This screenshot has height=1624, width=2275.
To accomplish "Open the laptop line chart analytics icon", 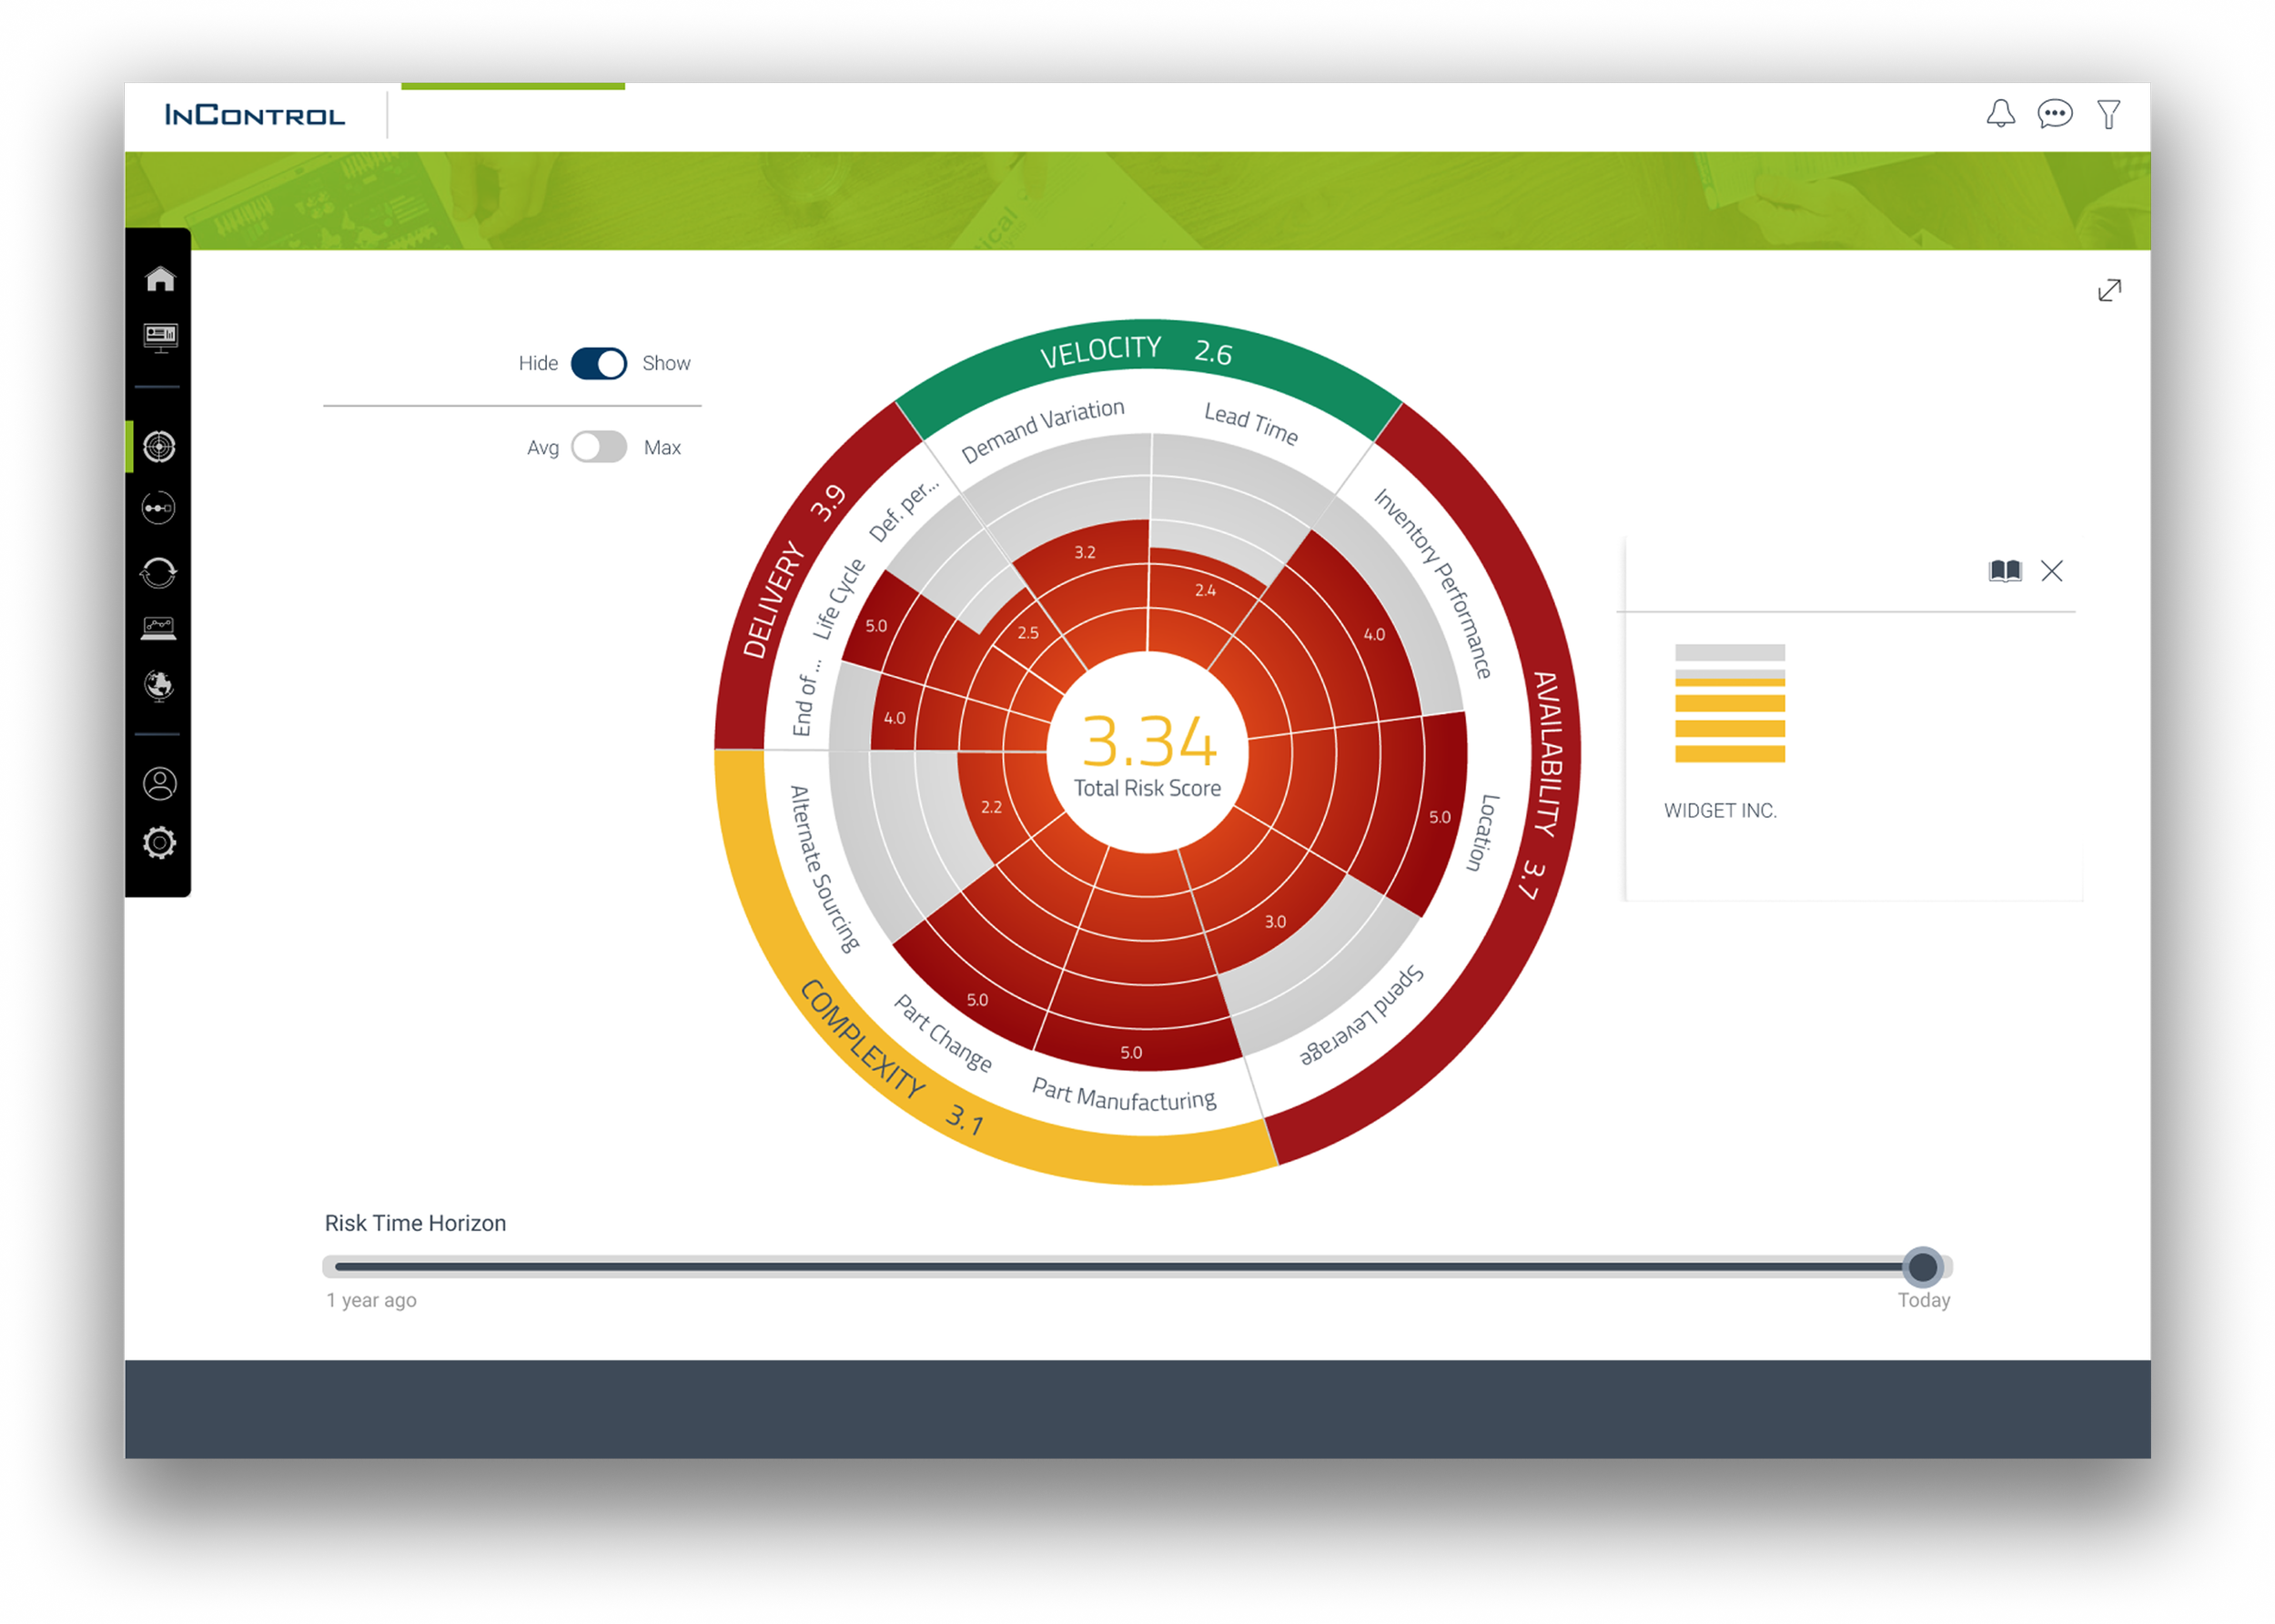I will [158, 629].
